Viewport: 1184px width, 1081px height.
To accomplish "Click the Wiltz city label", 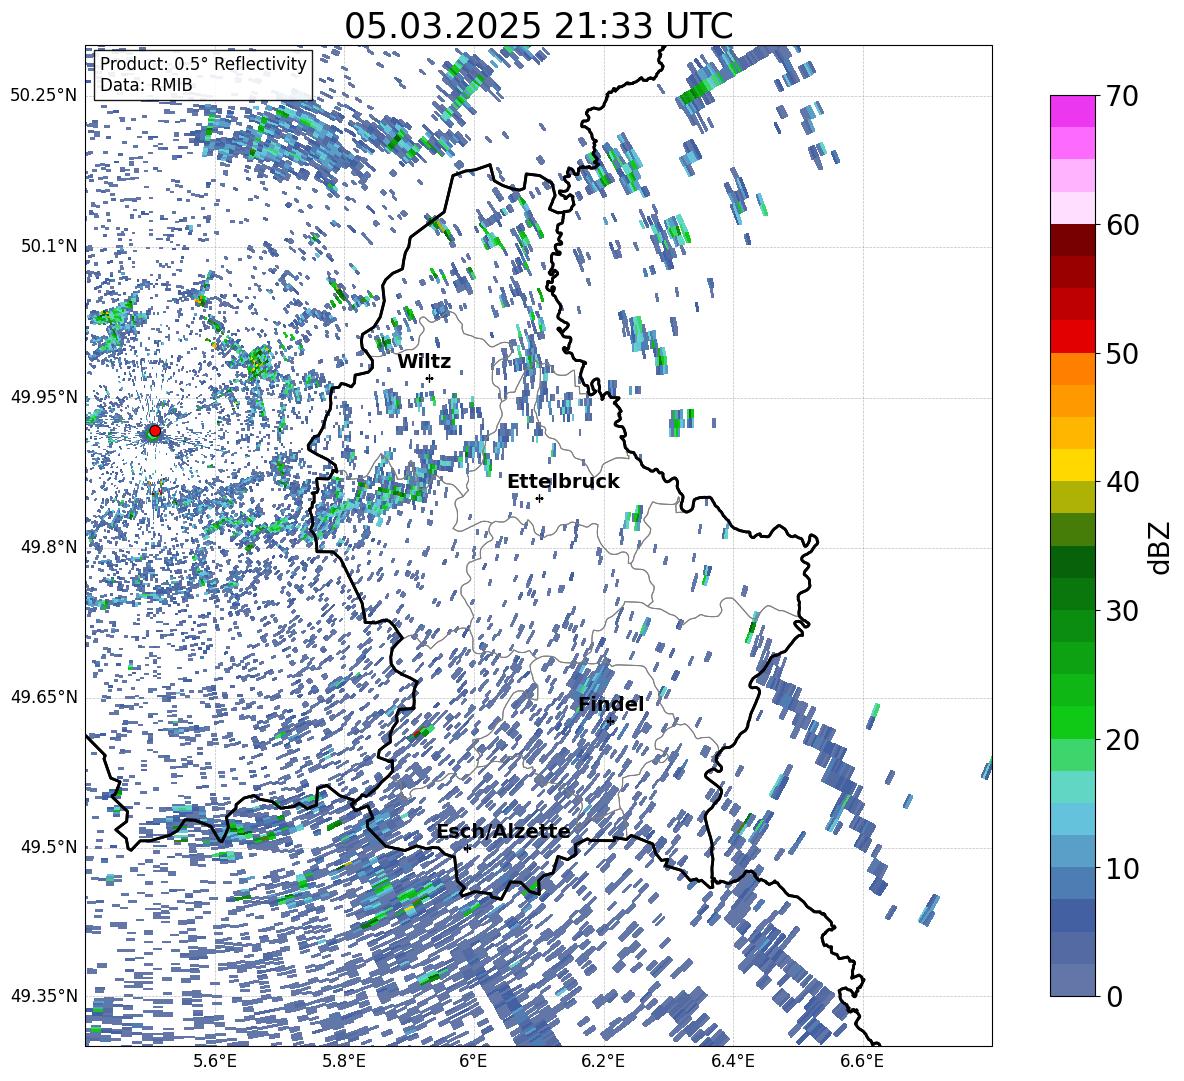I will click(424, 362).
